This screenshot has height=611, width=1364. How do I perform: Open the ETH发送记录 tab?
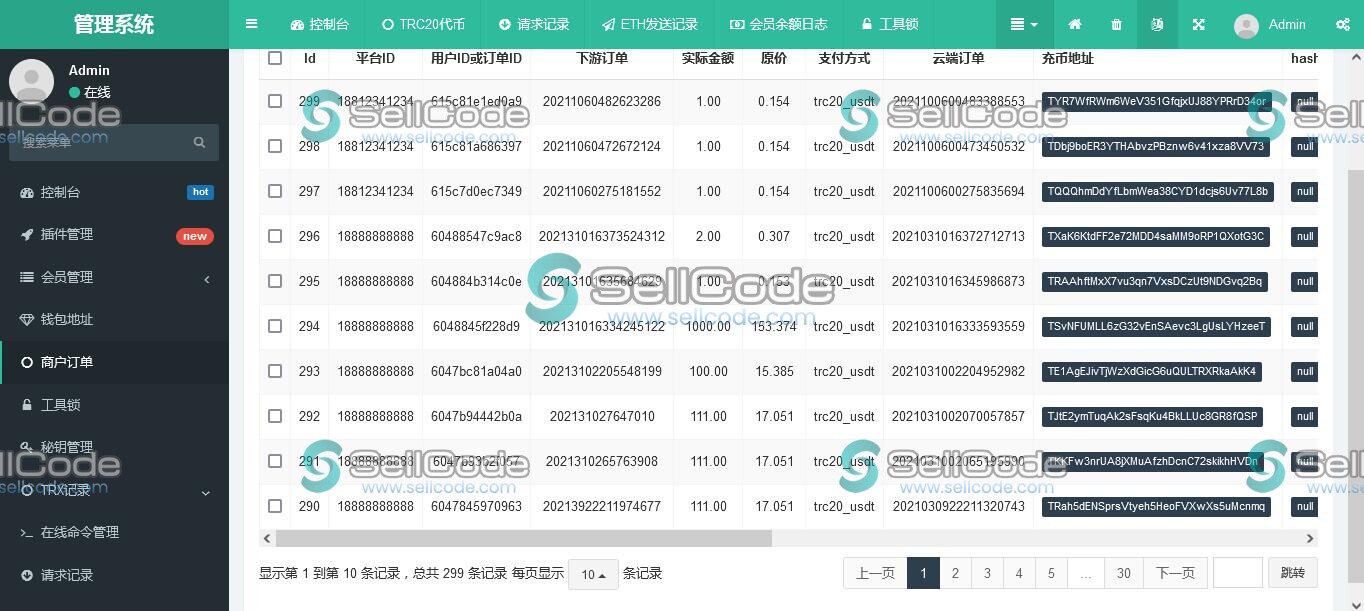(650, 24)
